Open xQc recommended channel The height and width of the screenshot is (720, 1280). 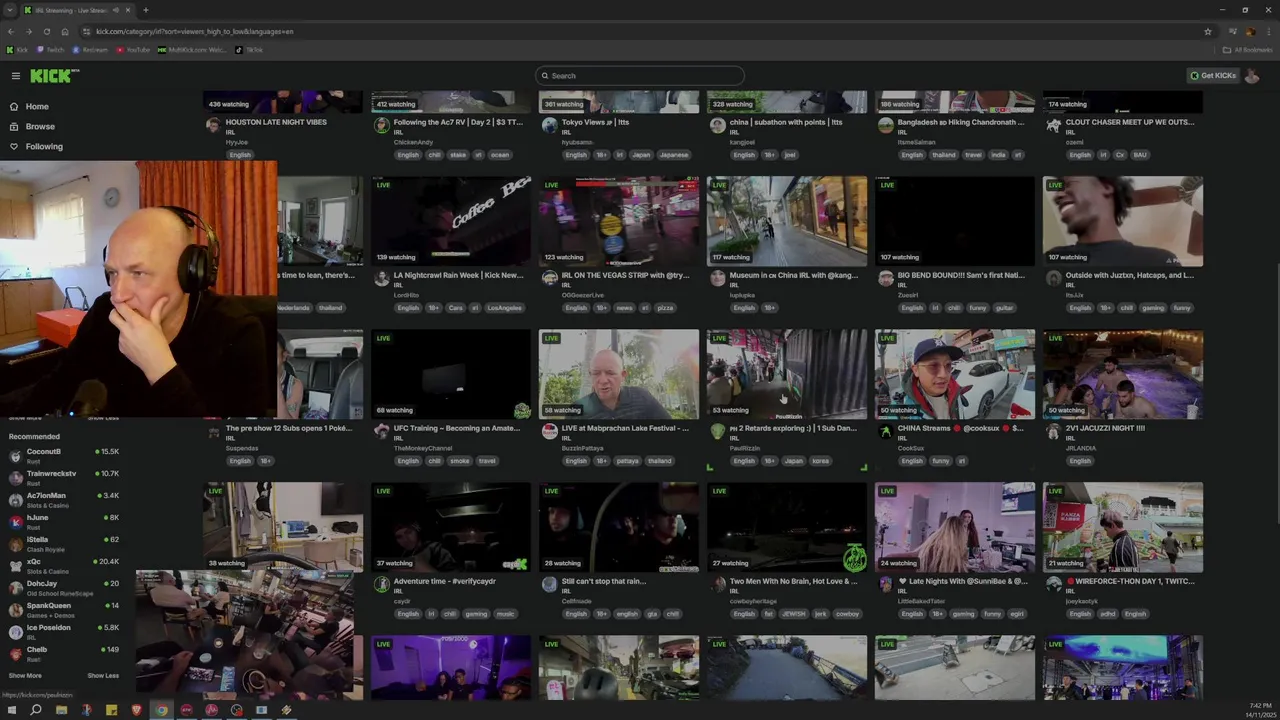[x=62, y=565]
